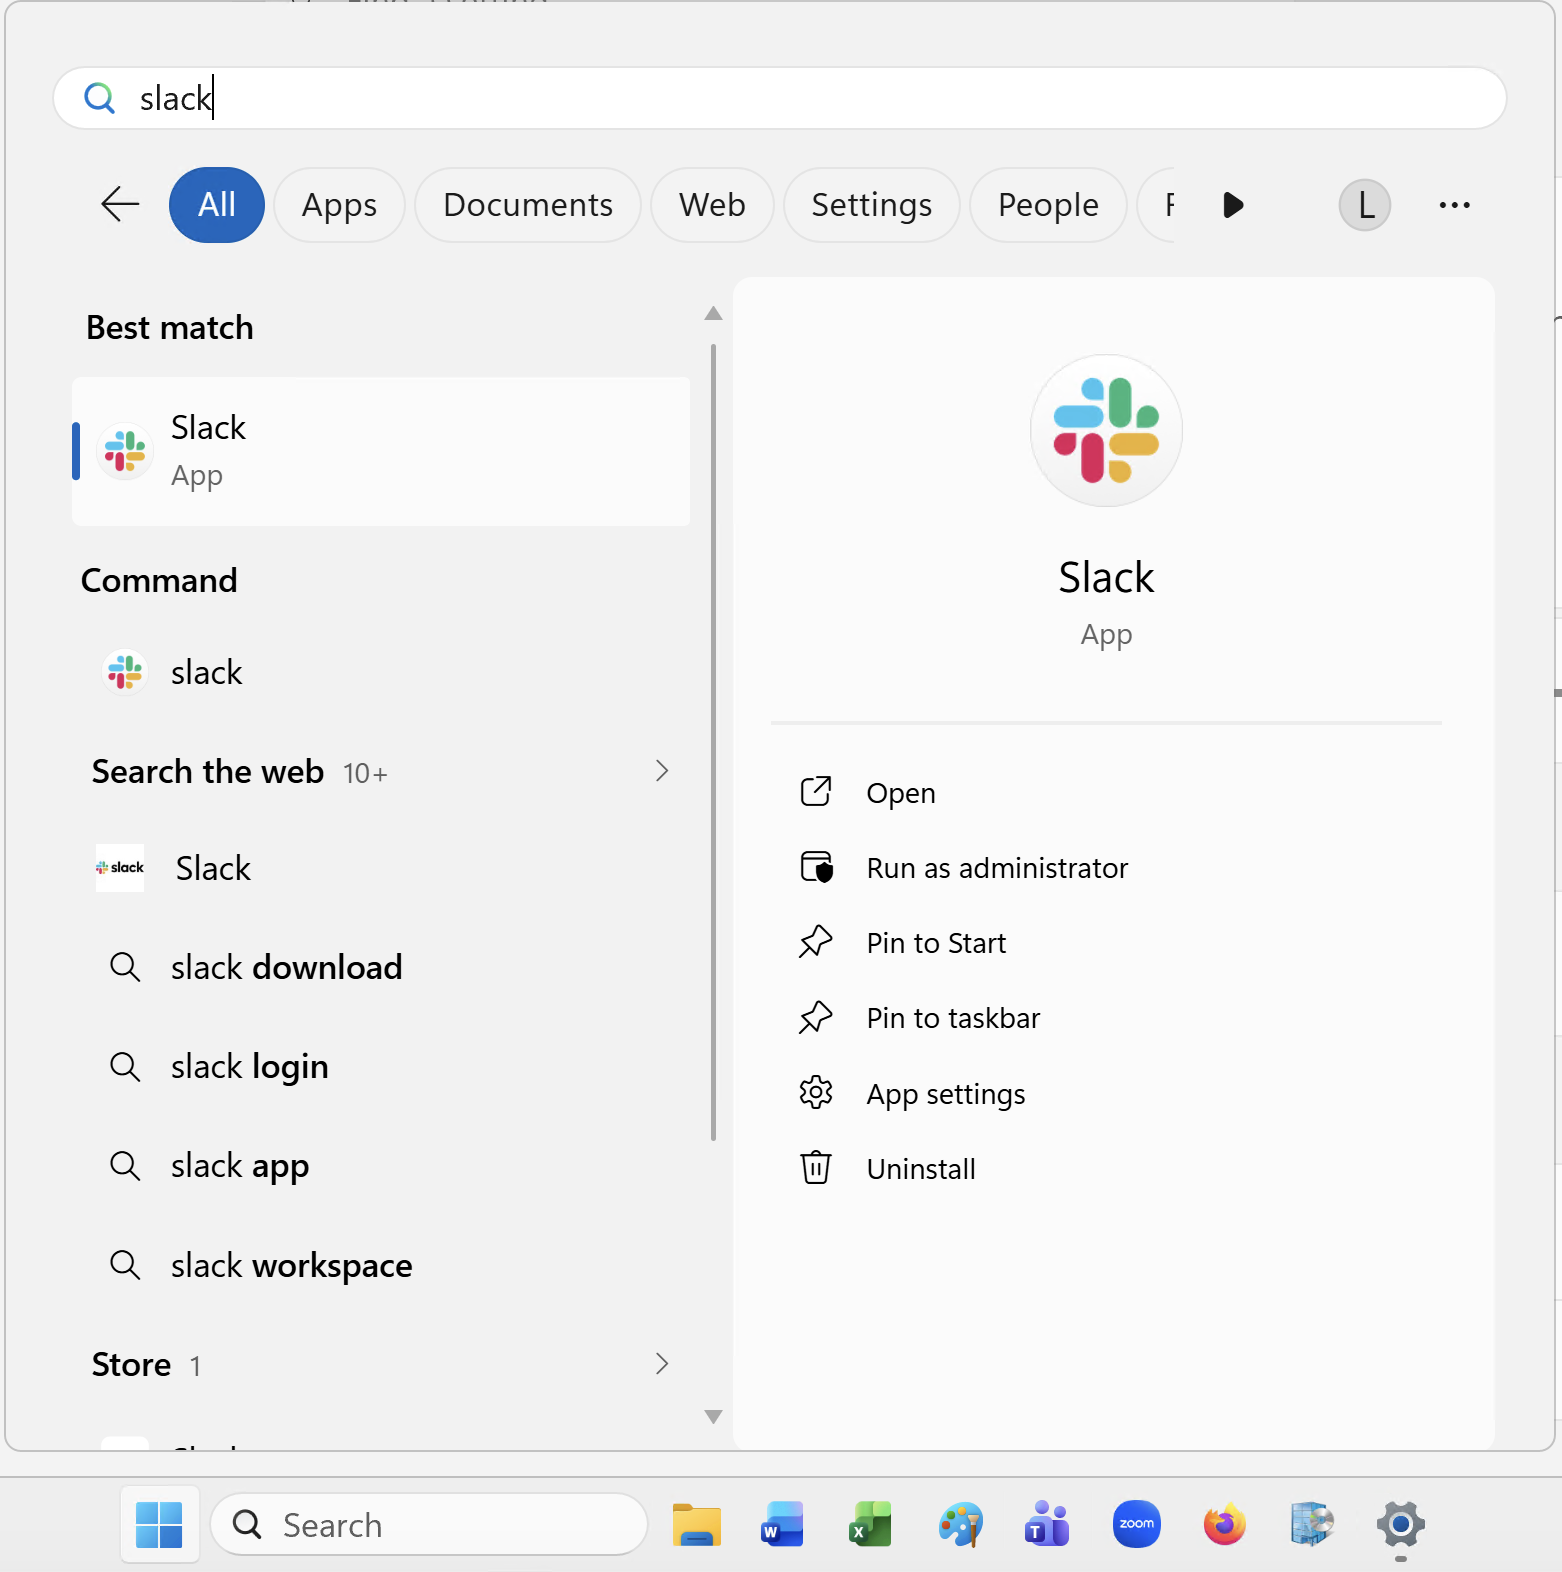Open Windows Start button on taskbar

[x=159, y=1525]
